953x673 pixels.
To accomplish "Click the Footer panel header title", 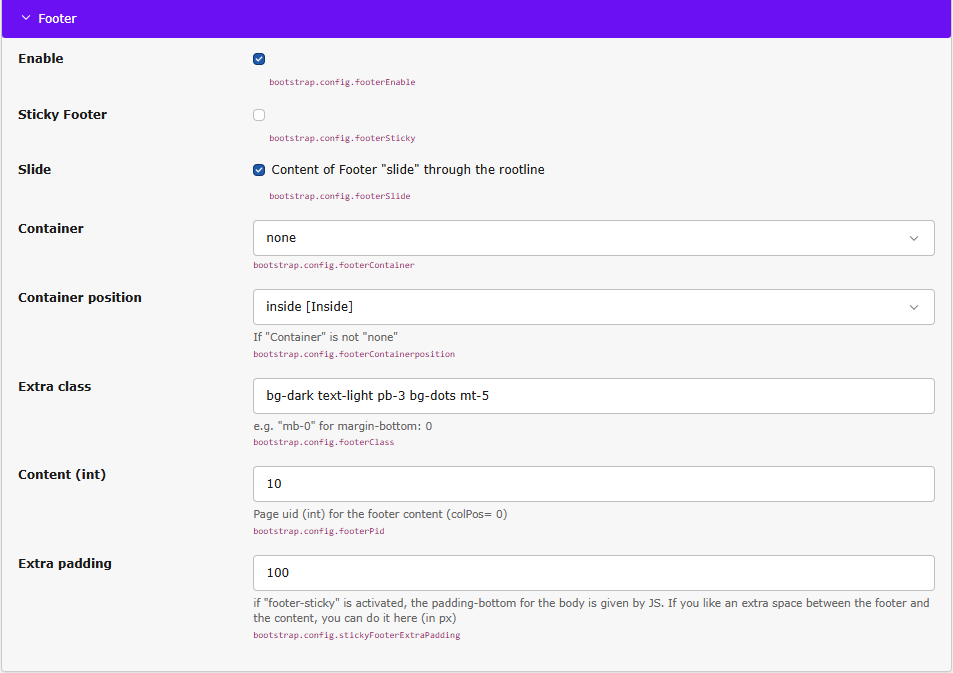I will click(57, 18).
